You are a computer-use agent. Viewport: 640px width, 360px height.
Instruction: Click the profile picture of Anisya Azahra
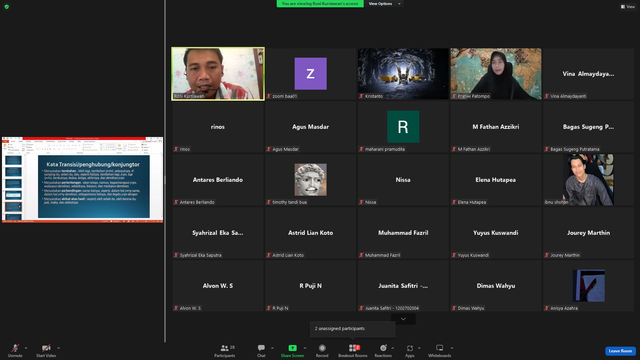[589, 286]
